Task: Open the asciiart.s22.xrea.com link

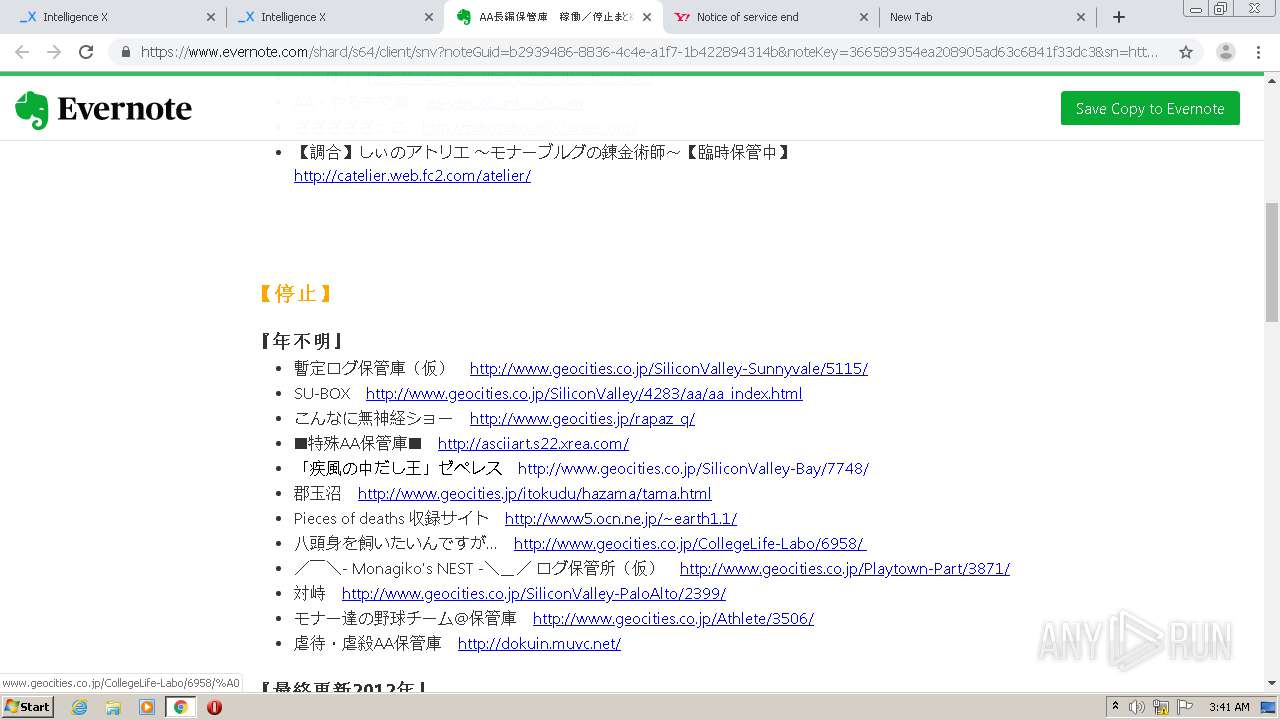Action: [x=533, y=443]
